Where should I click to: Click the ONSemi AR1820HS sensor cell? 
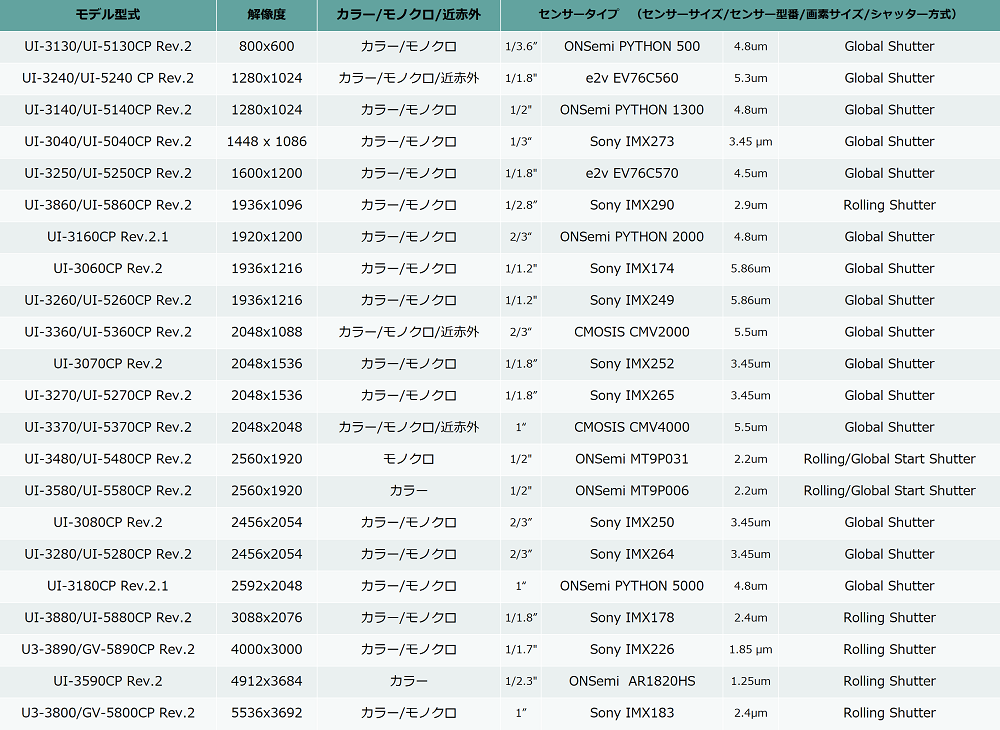coord(632,681)
